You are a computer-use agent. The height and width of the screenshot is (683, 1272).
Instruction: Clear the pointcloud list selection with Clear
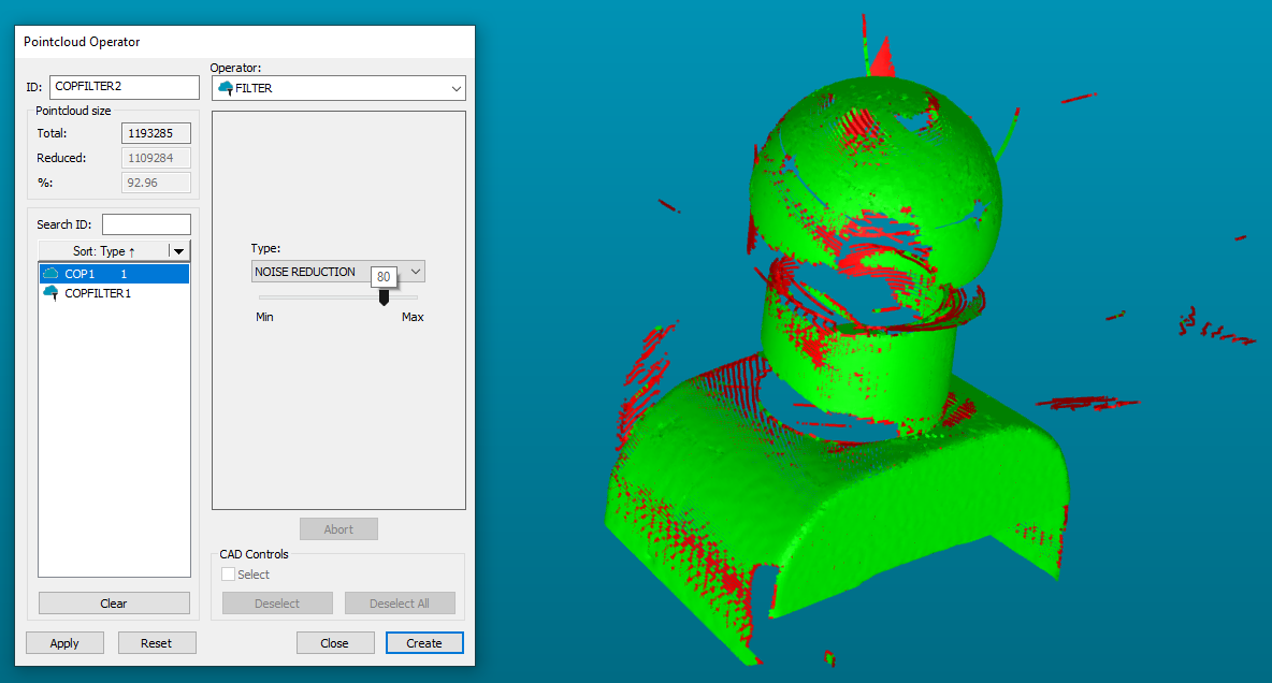click(x=114, y=603)
